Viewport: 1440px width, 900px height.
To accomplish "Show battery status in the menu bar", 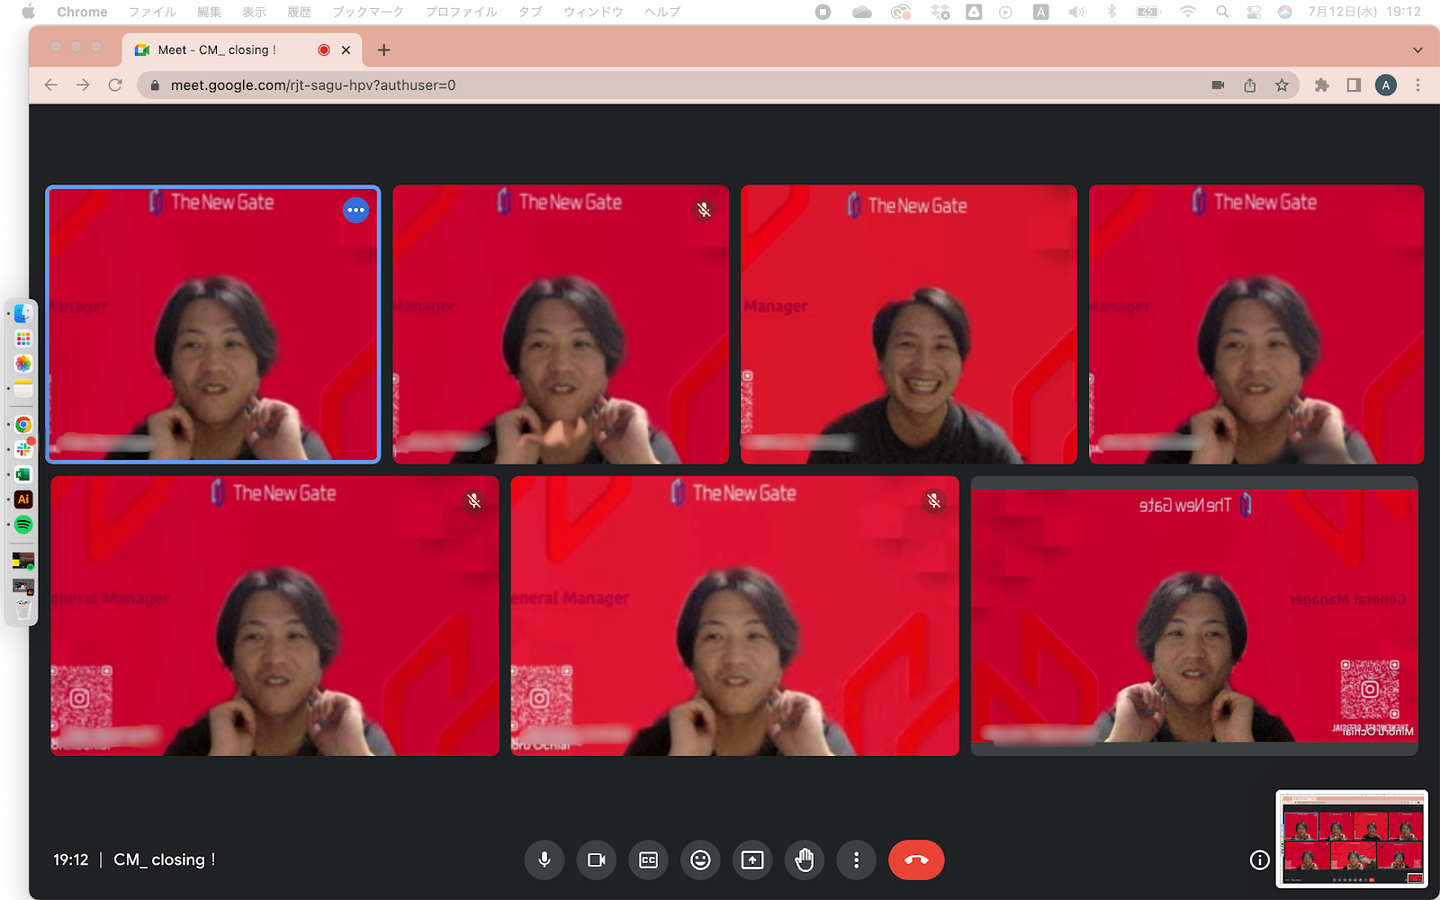I will pyautogui.click(x=1148, y=12).
